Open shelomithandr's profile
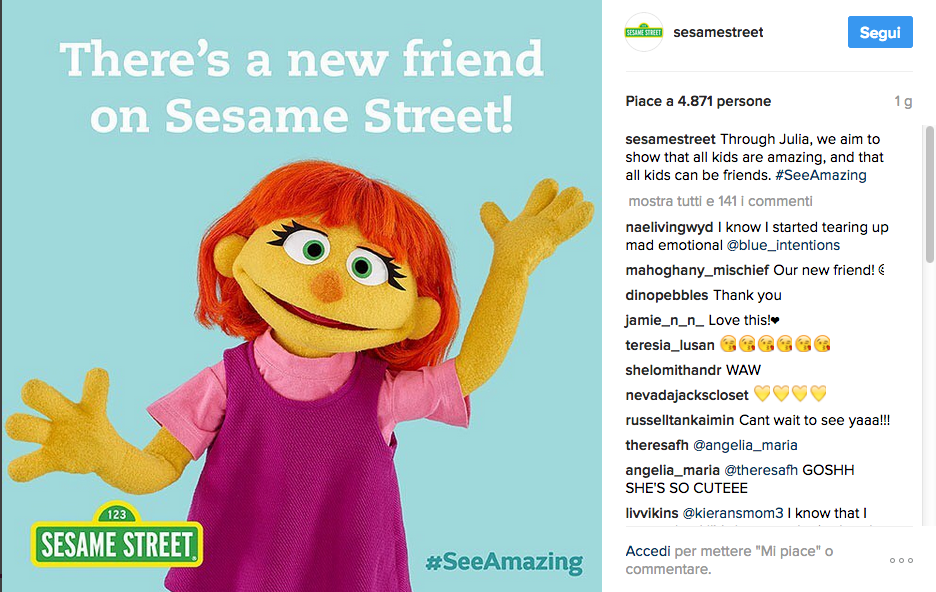This screenshot has width=936, height=592. point(669,369)
